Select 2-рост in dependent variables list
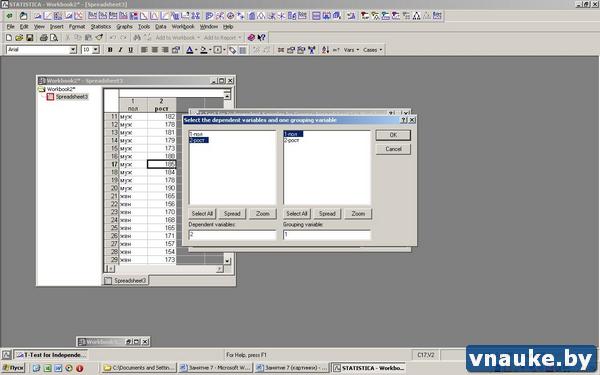 point(199,140)
